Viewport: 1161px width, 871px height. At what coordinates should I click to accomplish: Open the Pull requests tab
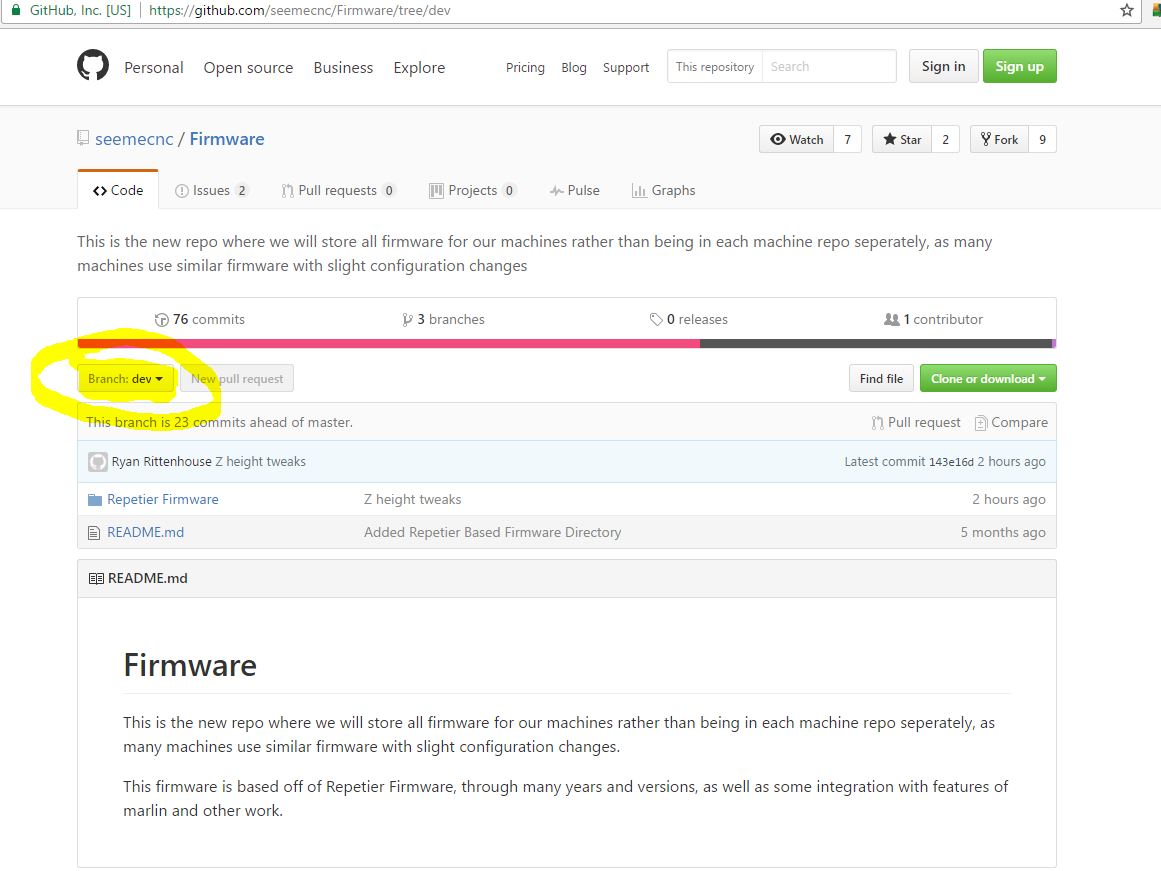(338, 190)
